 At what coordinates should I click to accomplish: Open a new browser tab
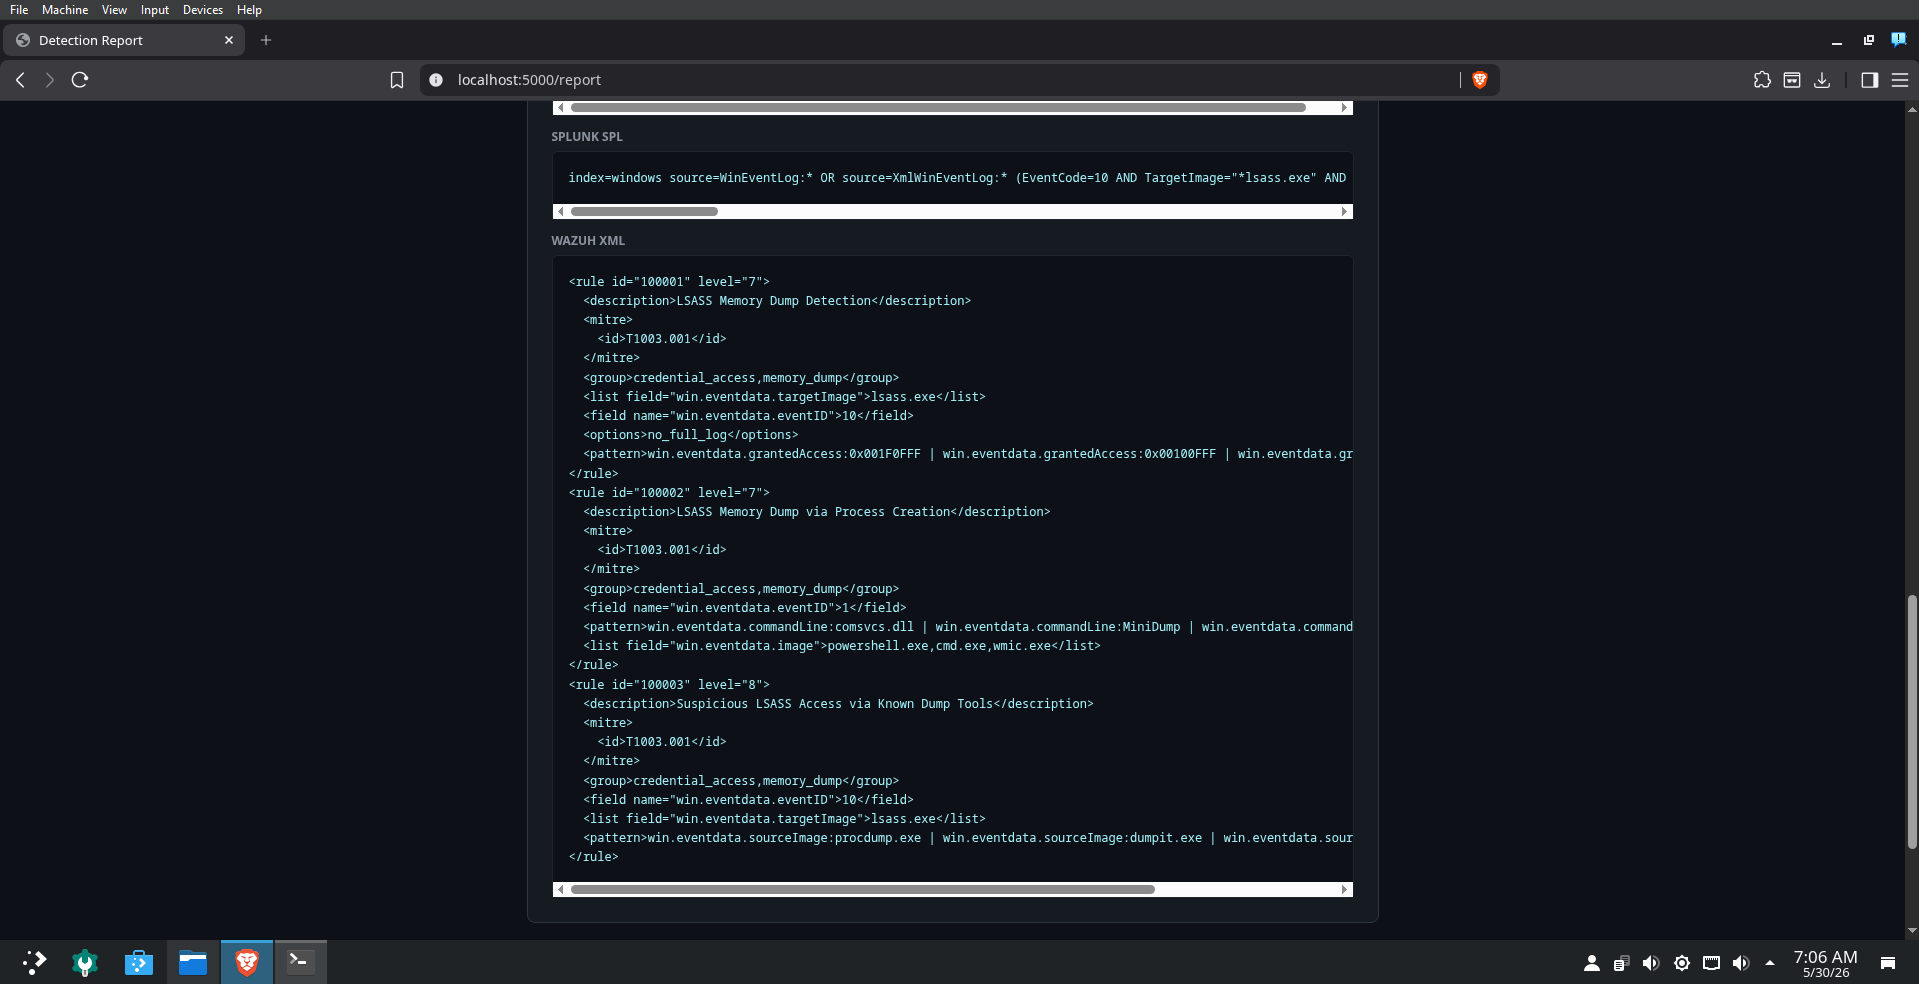pos(266,40)
